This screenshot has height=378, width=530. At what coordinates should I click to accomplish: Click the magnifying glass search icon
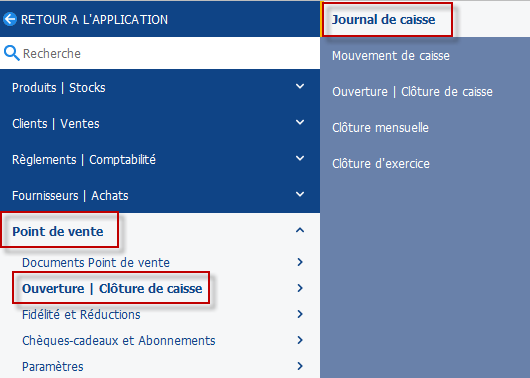tap(11, 53)
